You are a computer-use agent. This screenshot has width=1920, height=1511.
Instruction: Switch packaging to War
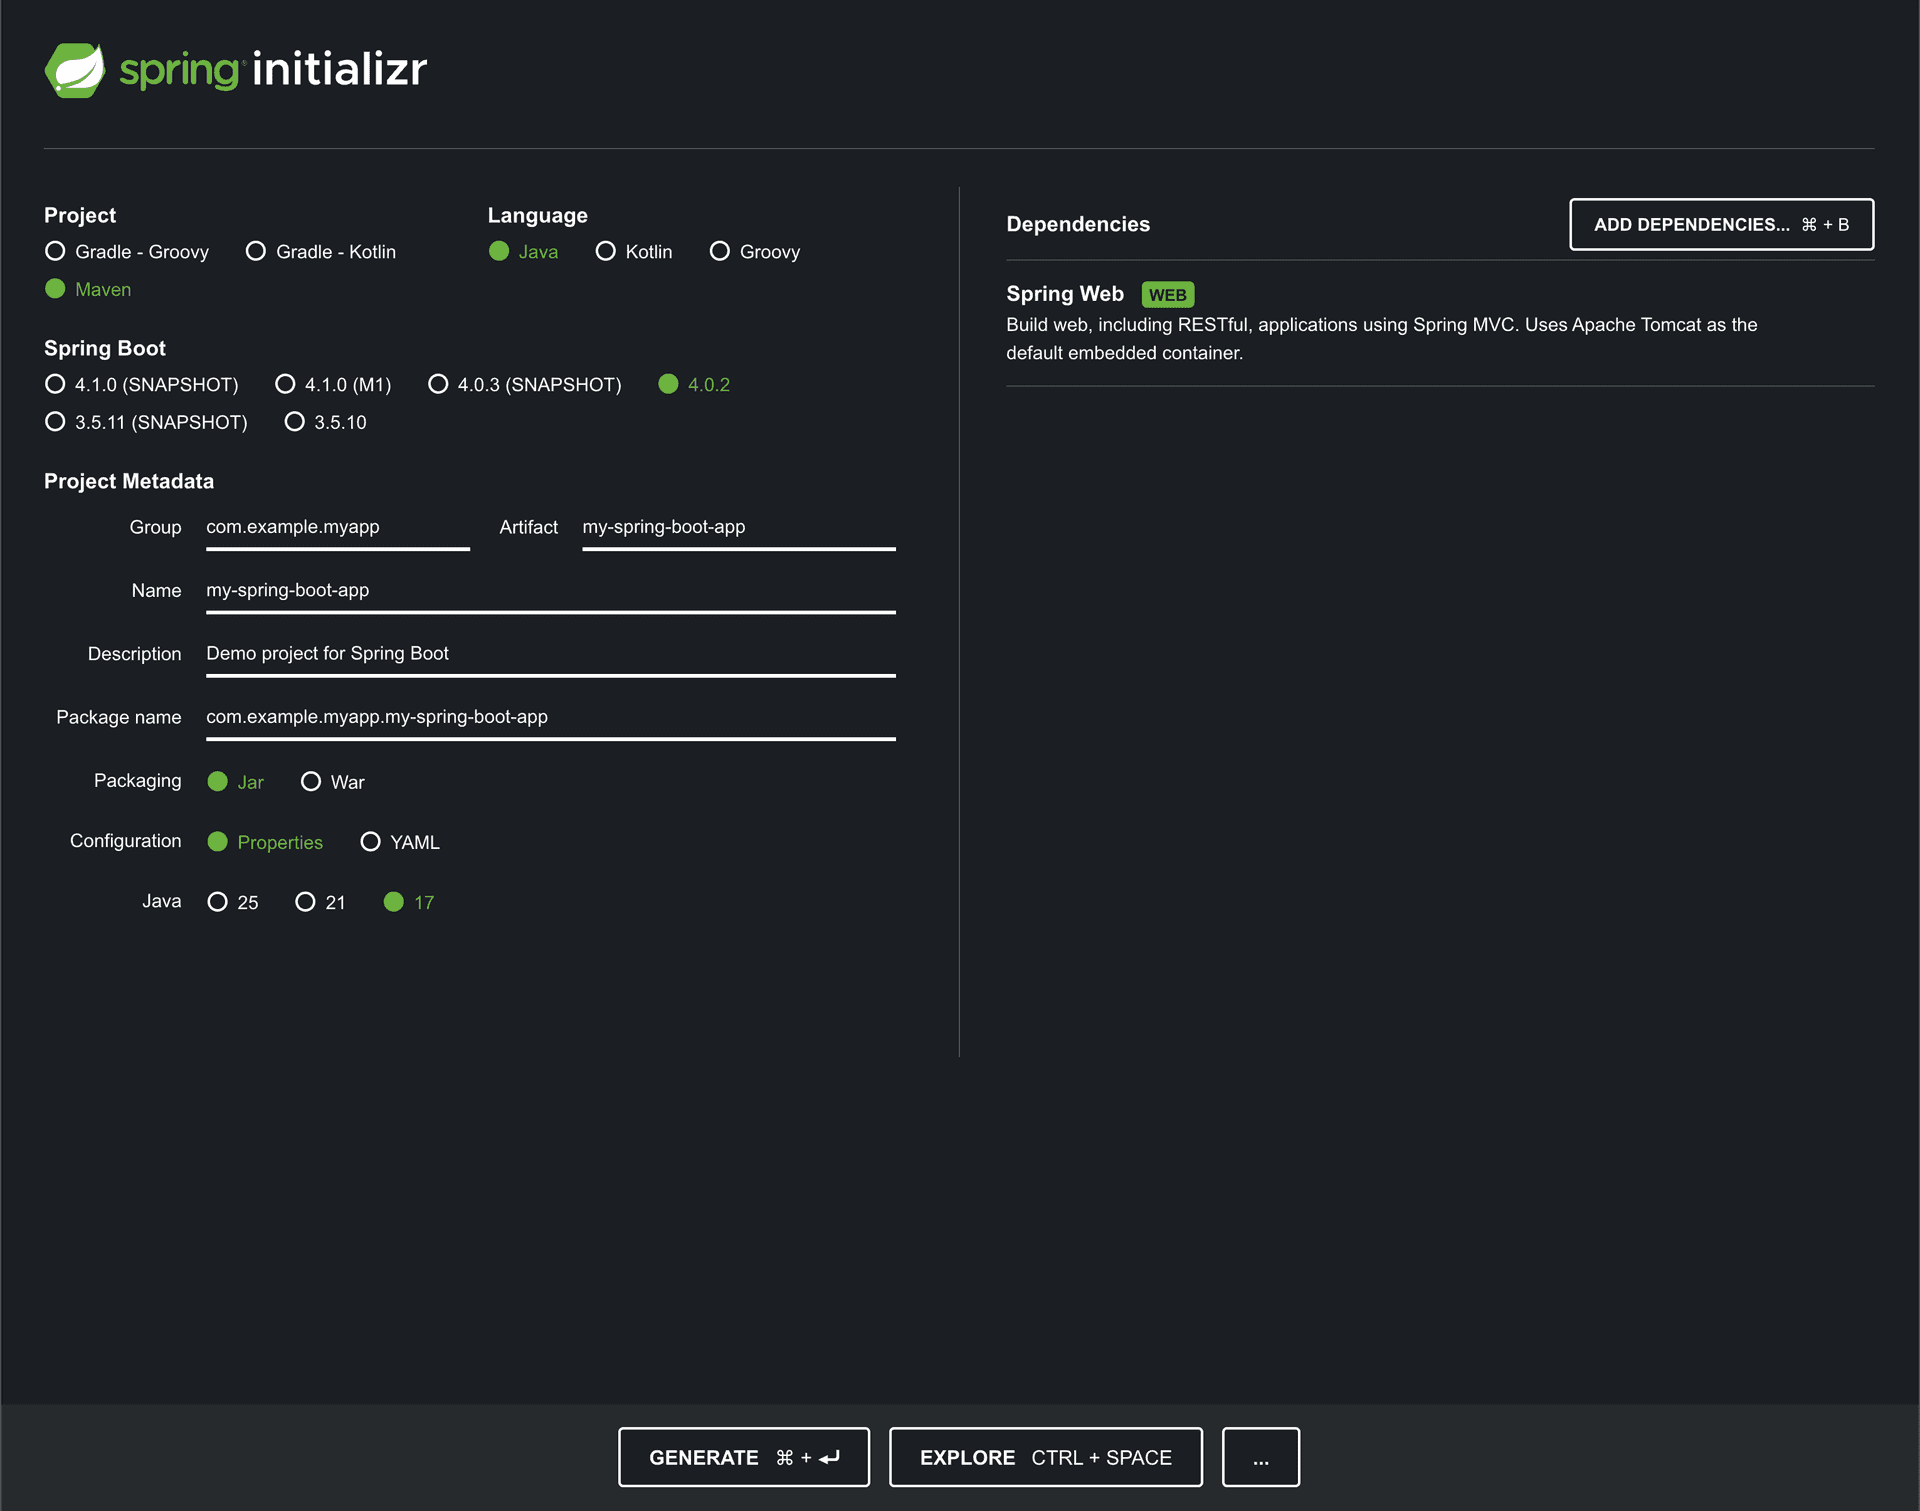311,781
